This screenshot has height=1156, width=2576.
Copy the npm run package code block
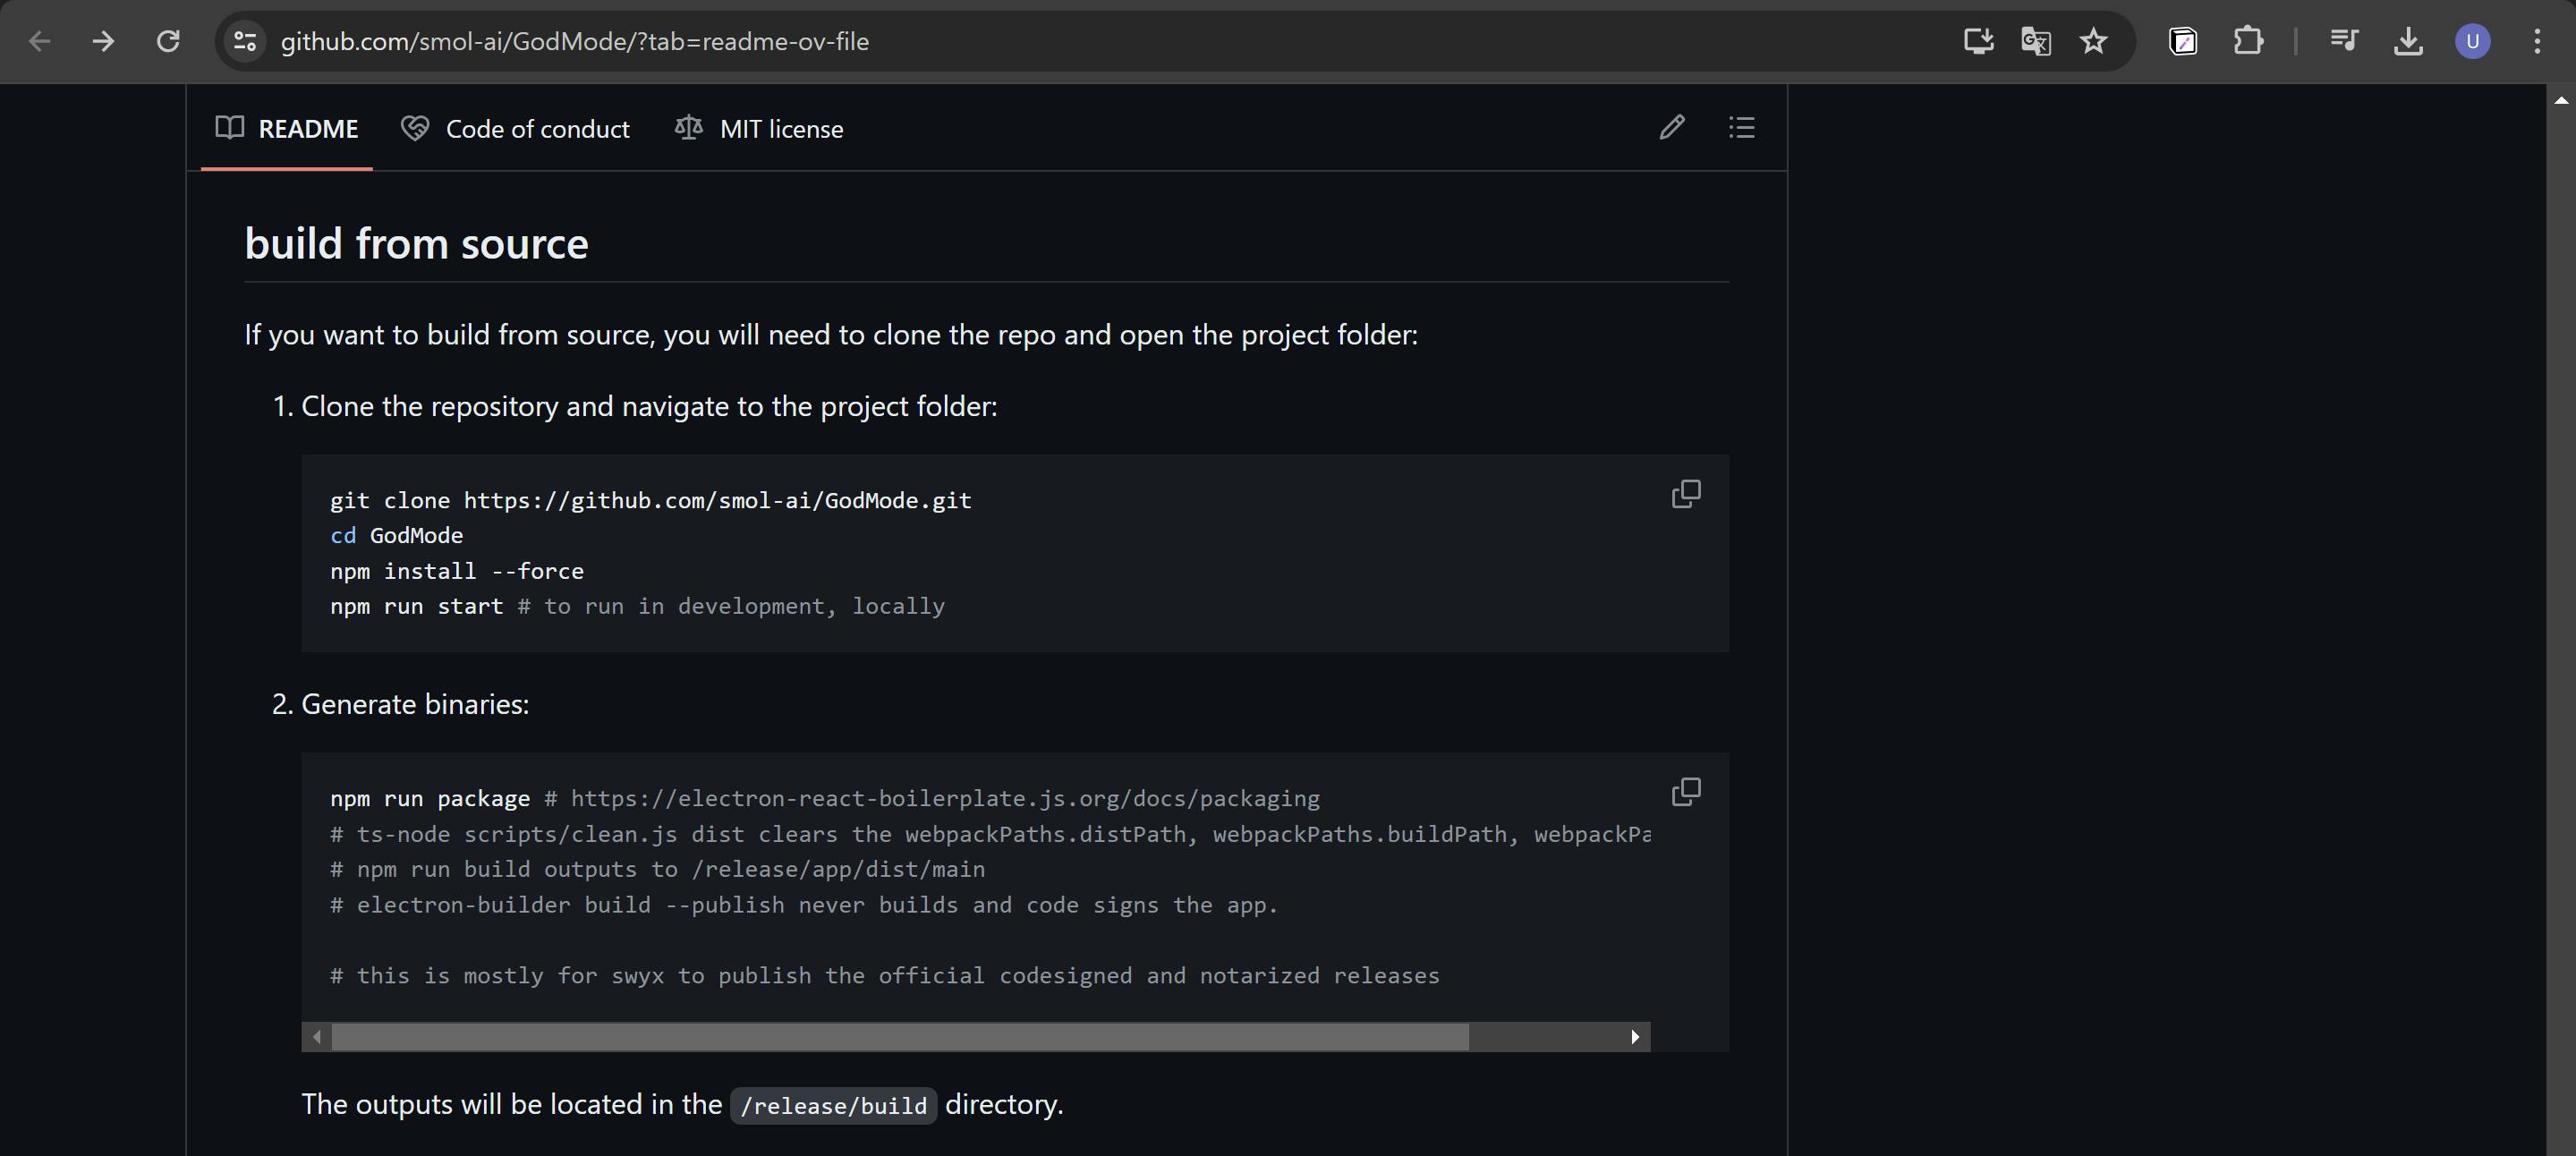(1686, 792)
